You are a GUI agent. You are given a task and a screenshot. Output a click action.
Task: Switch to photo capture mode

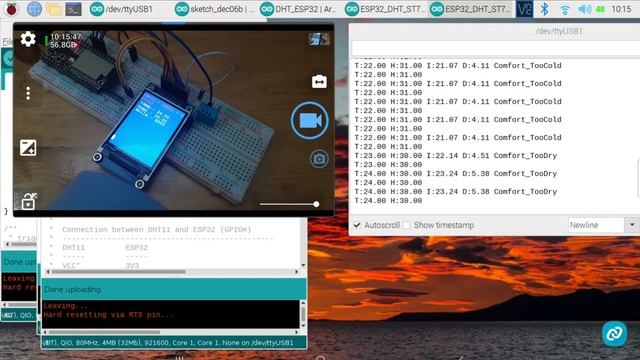[x=319, y=159]
